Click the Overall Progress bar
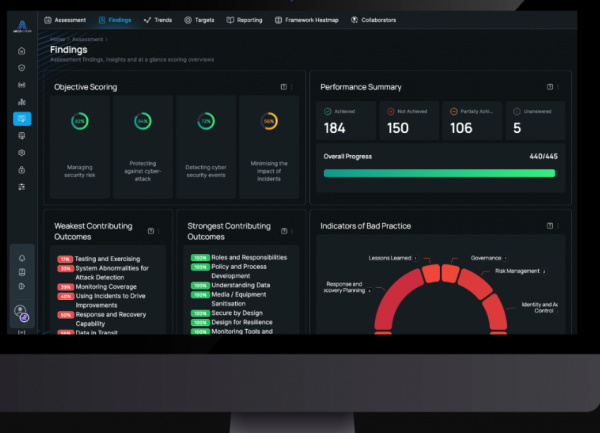This screenshot has height=433, width=600. pyautogui.click(x=439, y=173)
